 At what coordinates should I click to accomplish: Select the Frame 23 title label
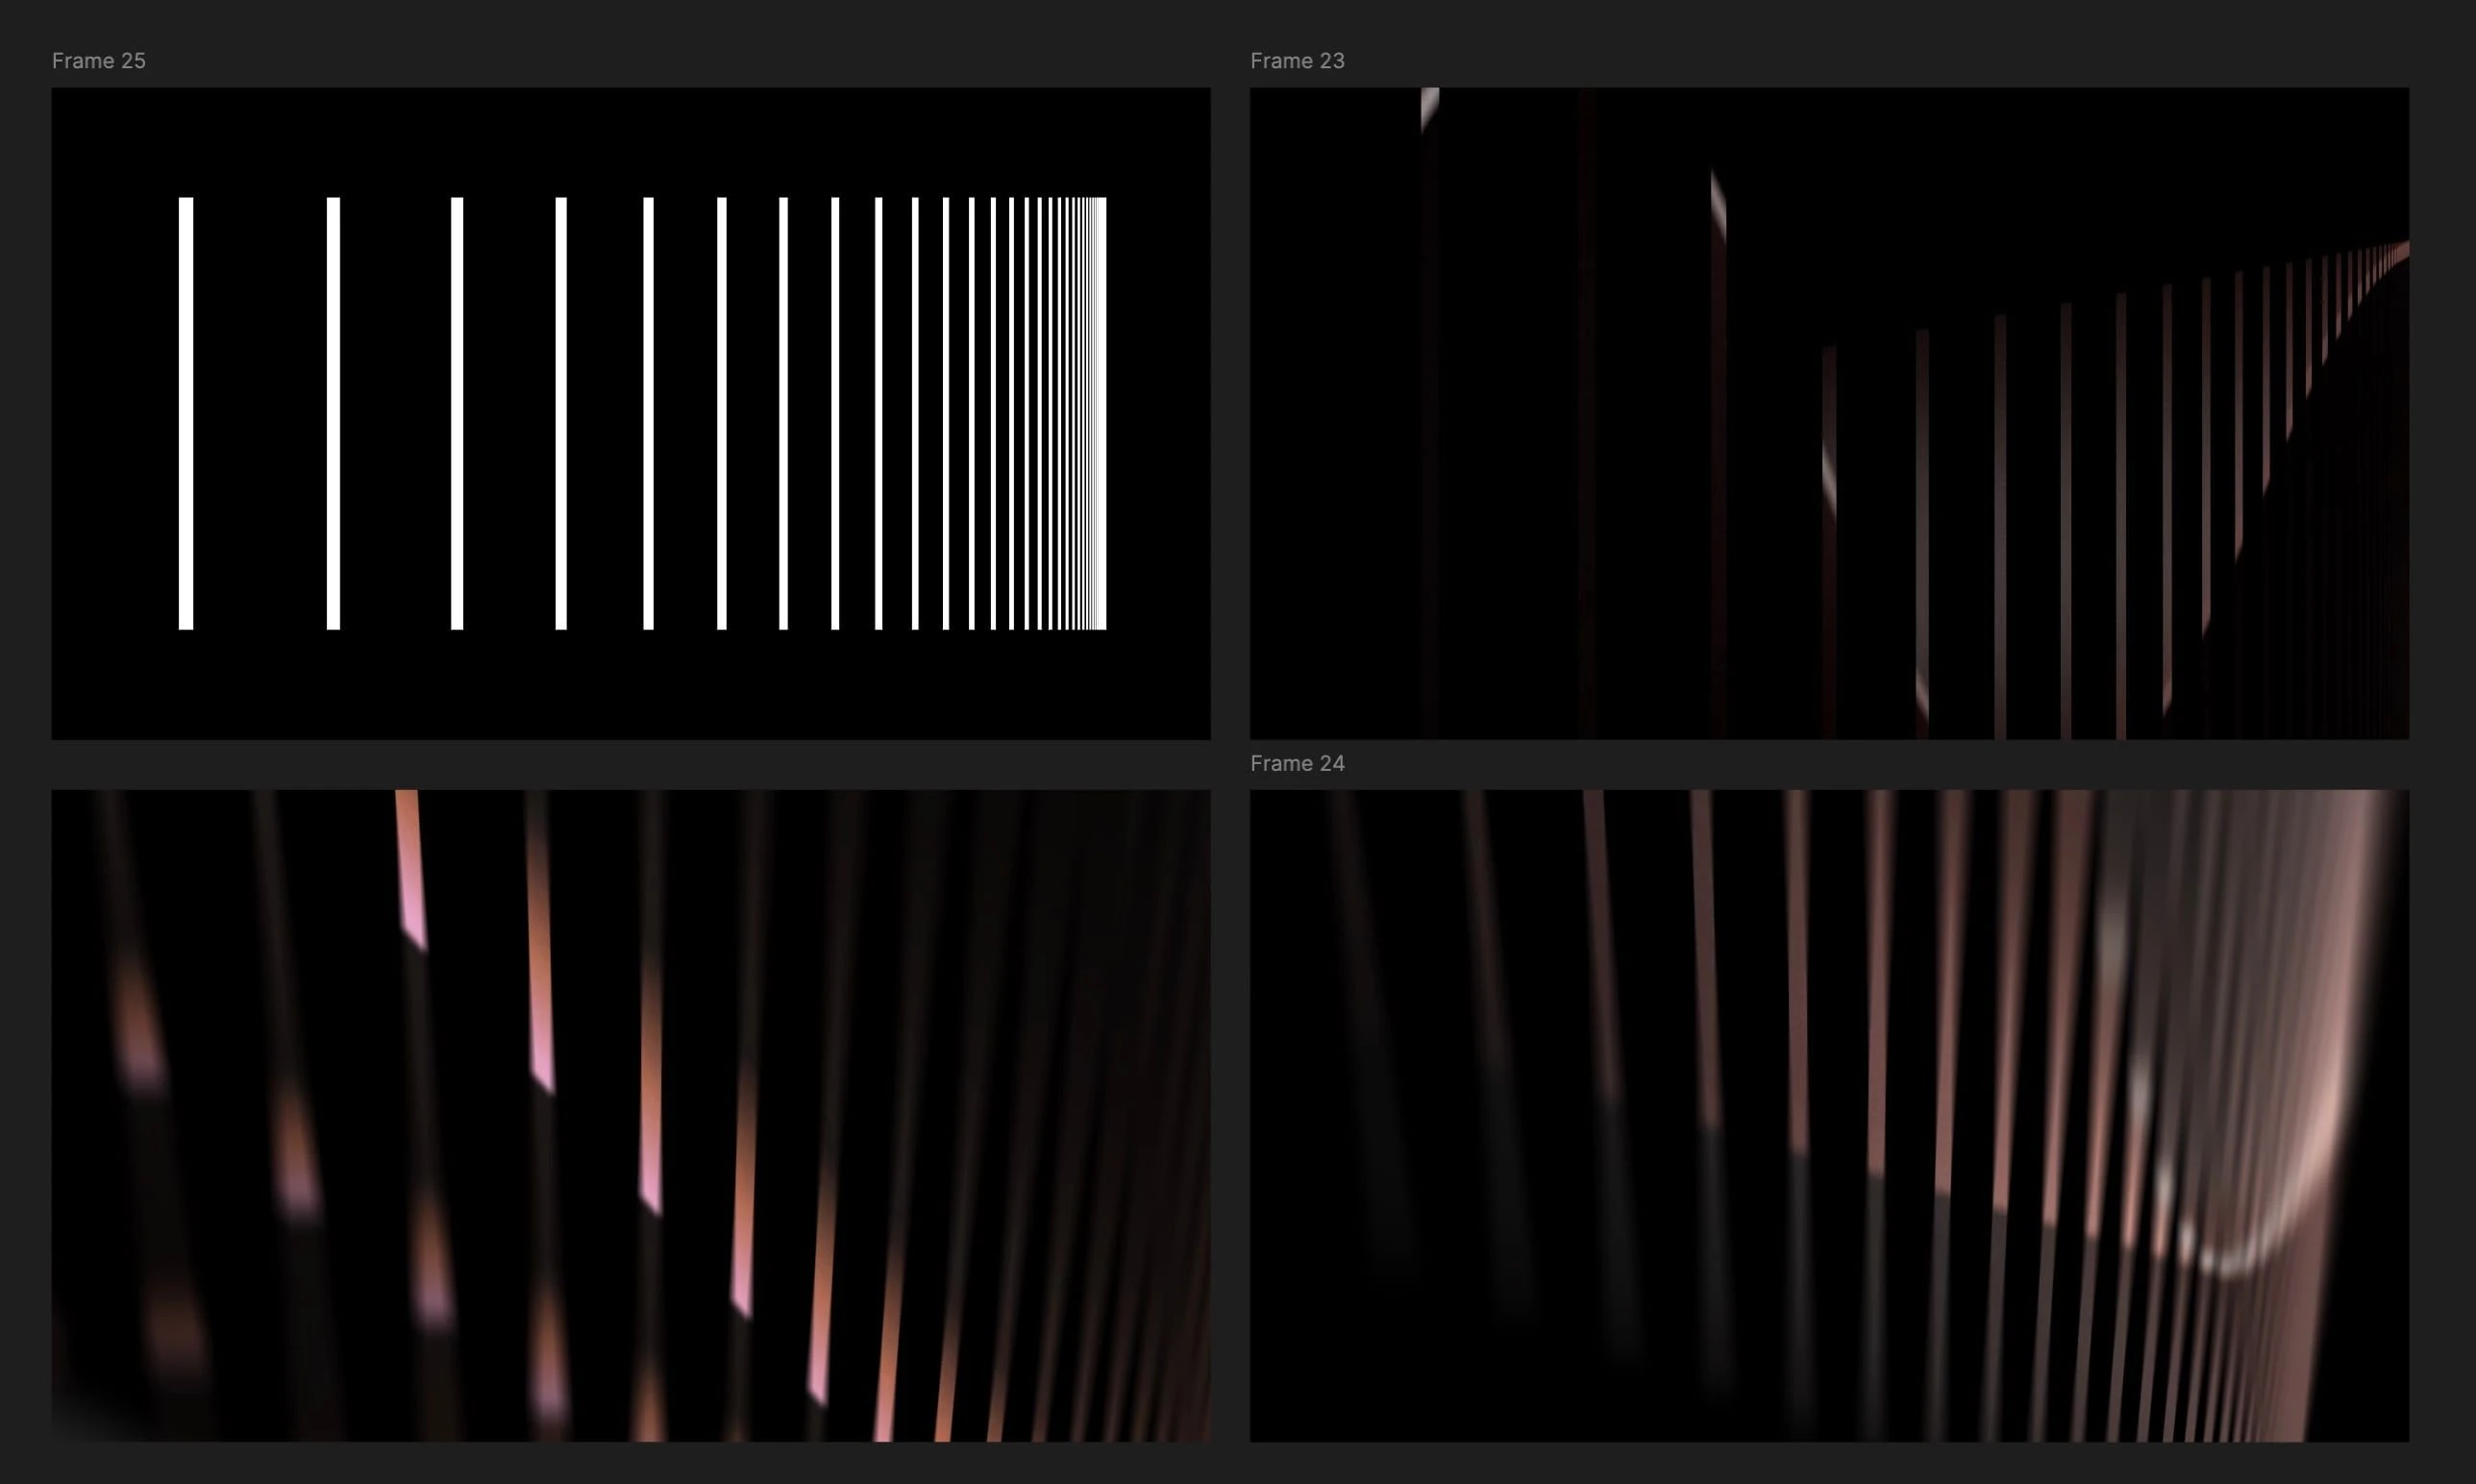1297,61
